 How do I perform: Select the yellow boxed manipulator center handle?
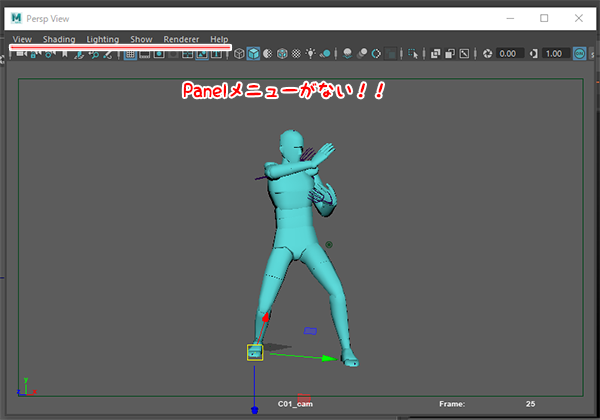coord(255,351)
